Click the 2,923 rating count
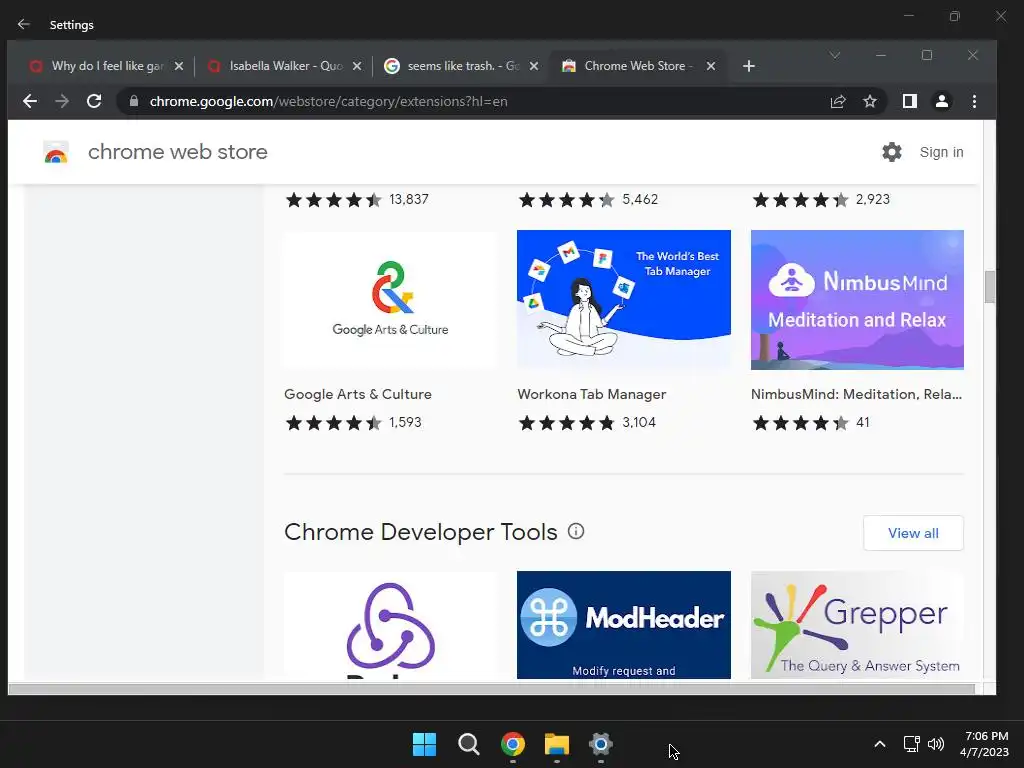The height and width of the screenshot is (768, 1024). click(x=872, y=199)
